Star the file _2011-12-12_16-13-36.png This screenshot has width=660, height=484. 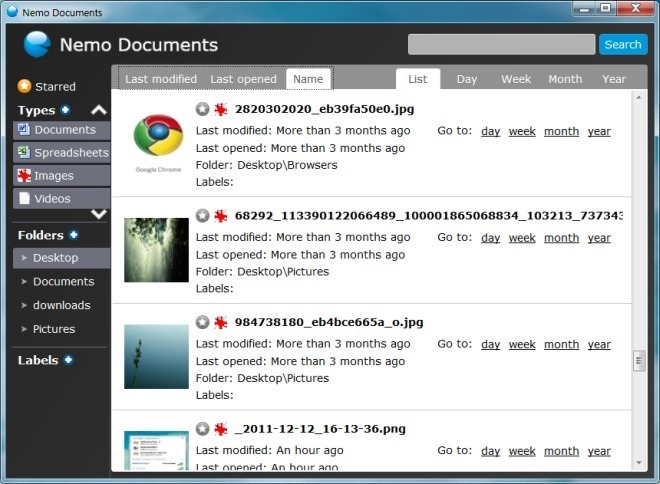pyautogui.click(x=202, y=429)
